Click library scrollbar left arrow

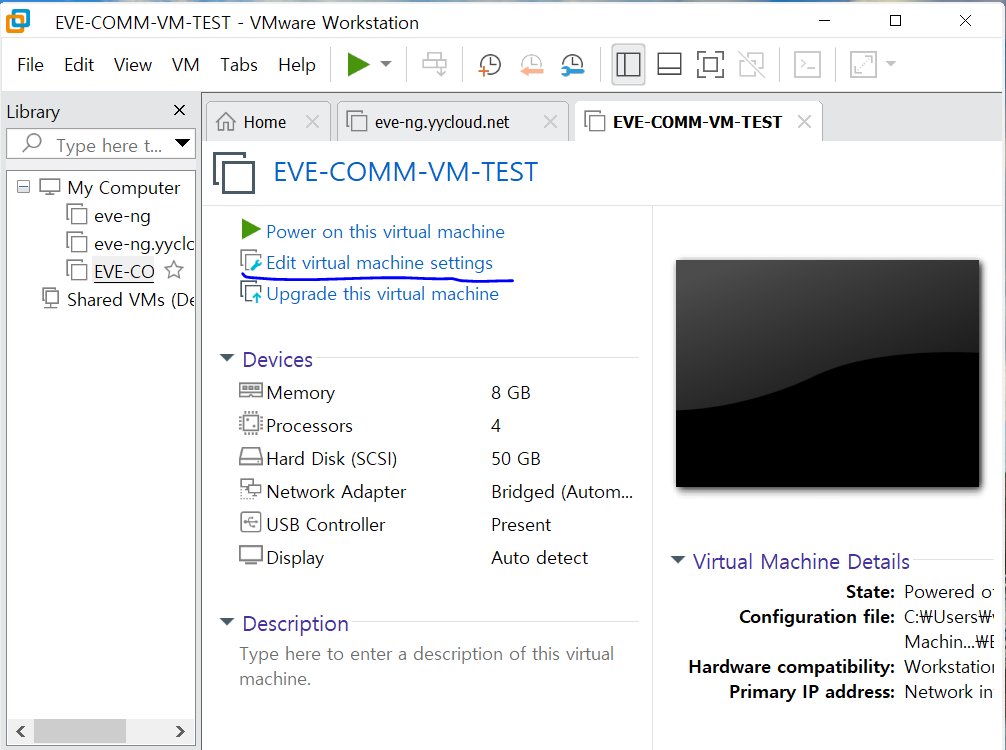click(21, 731)
